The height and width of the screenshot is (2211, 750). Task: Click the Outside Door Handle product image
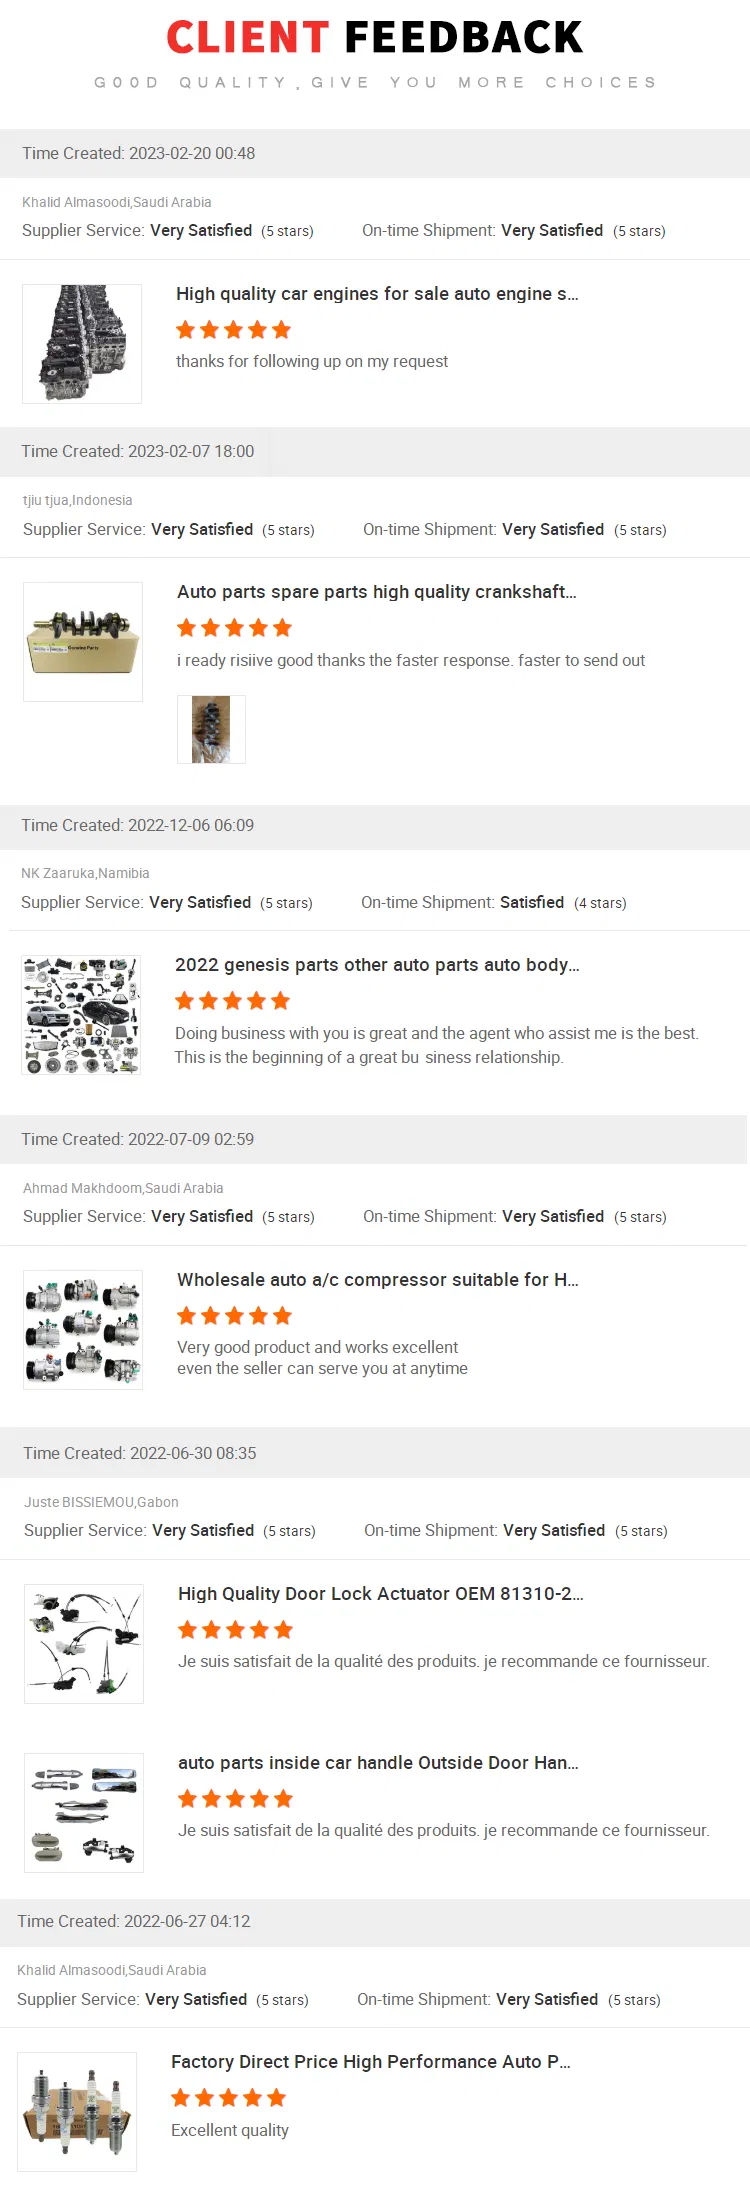point(84,1813)
